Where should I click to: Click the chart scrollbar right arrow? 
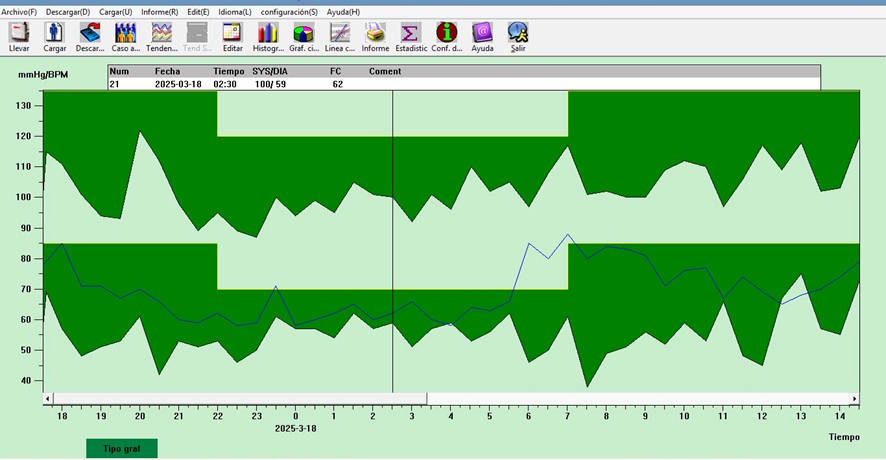click(855, 398)
